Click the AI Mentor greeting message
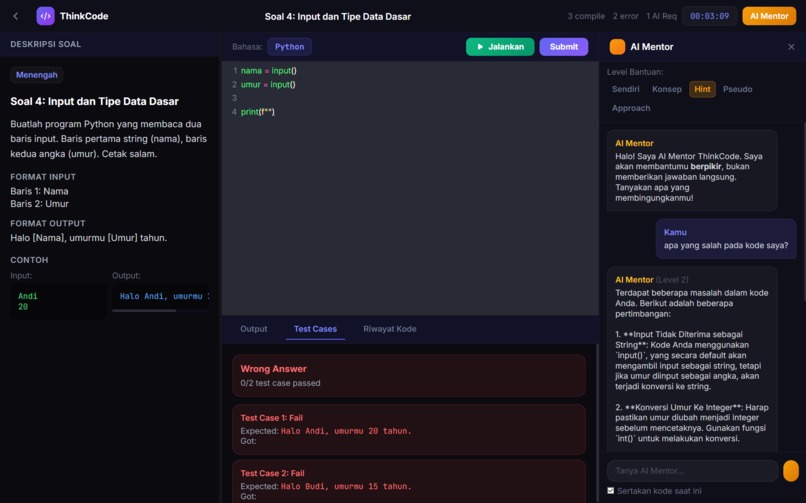Viewport: 806px width, 503px height. pyautogui.click(x=692, y=171)
